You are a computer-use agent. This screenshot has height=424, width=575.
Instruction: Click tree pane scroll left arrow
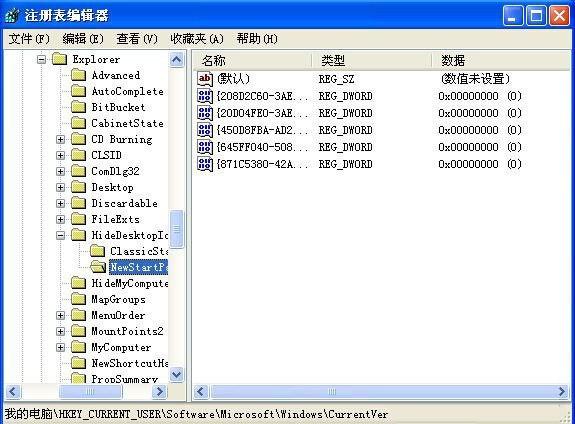click(x=13, y=392)
